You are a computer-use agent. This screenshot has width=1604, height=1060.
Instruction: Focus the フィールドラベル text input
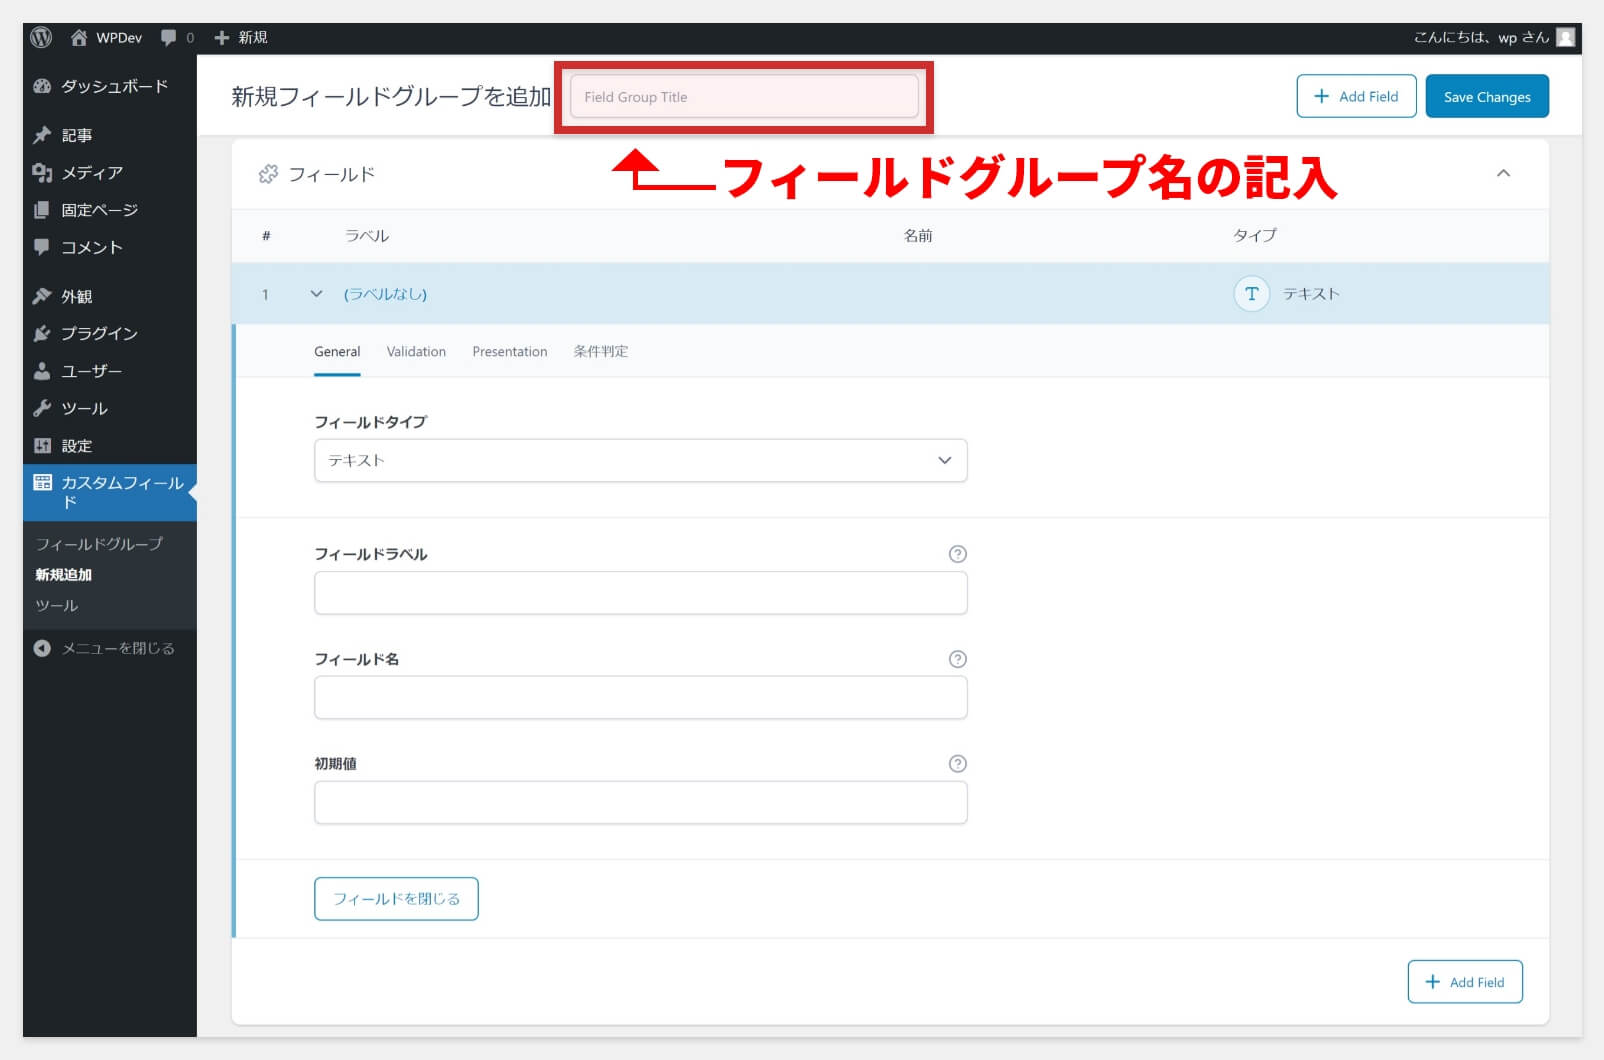coord(640,593)
